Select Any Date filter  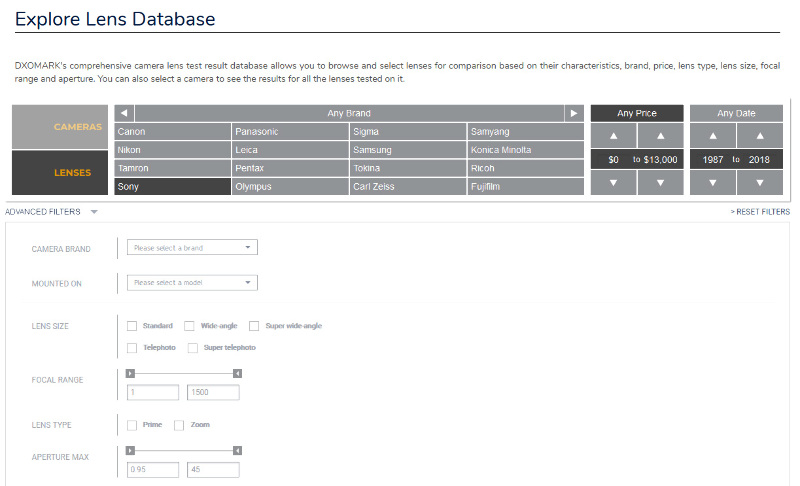point(736,113)
